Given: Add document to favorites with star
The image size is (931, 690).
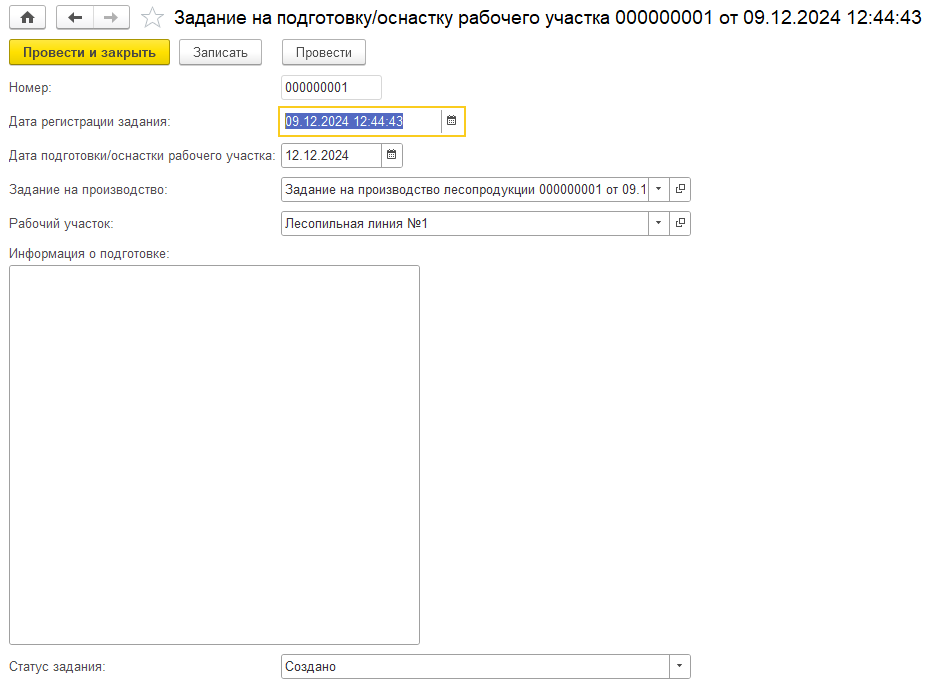Looking at the screenshot, I should [152, 18].
